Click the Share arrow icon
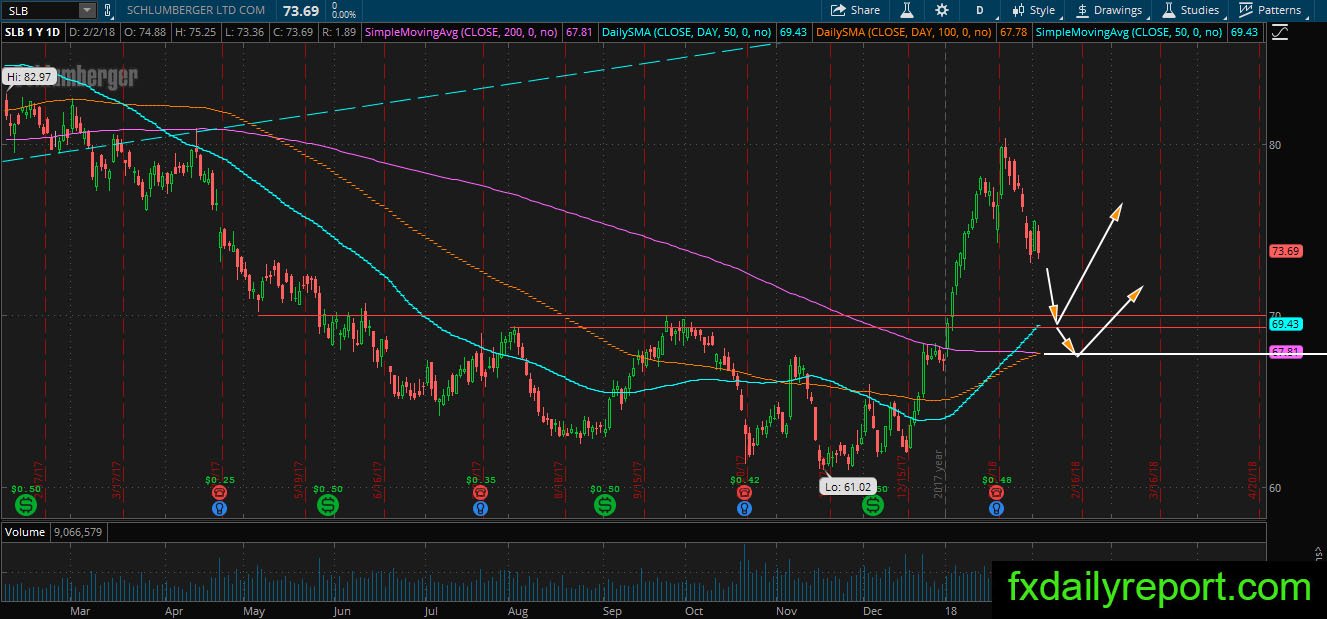Viewport: 1327px width, 619px height. click(x=839, y=10)
